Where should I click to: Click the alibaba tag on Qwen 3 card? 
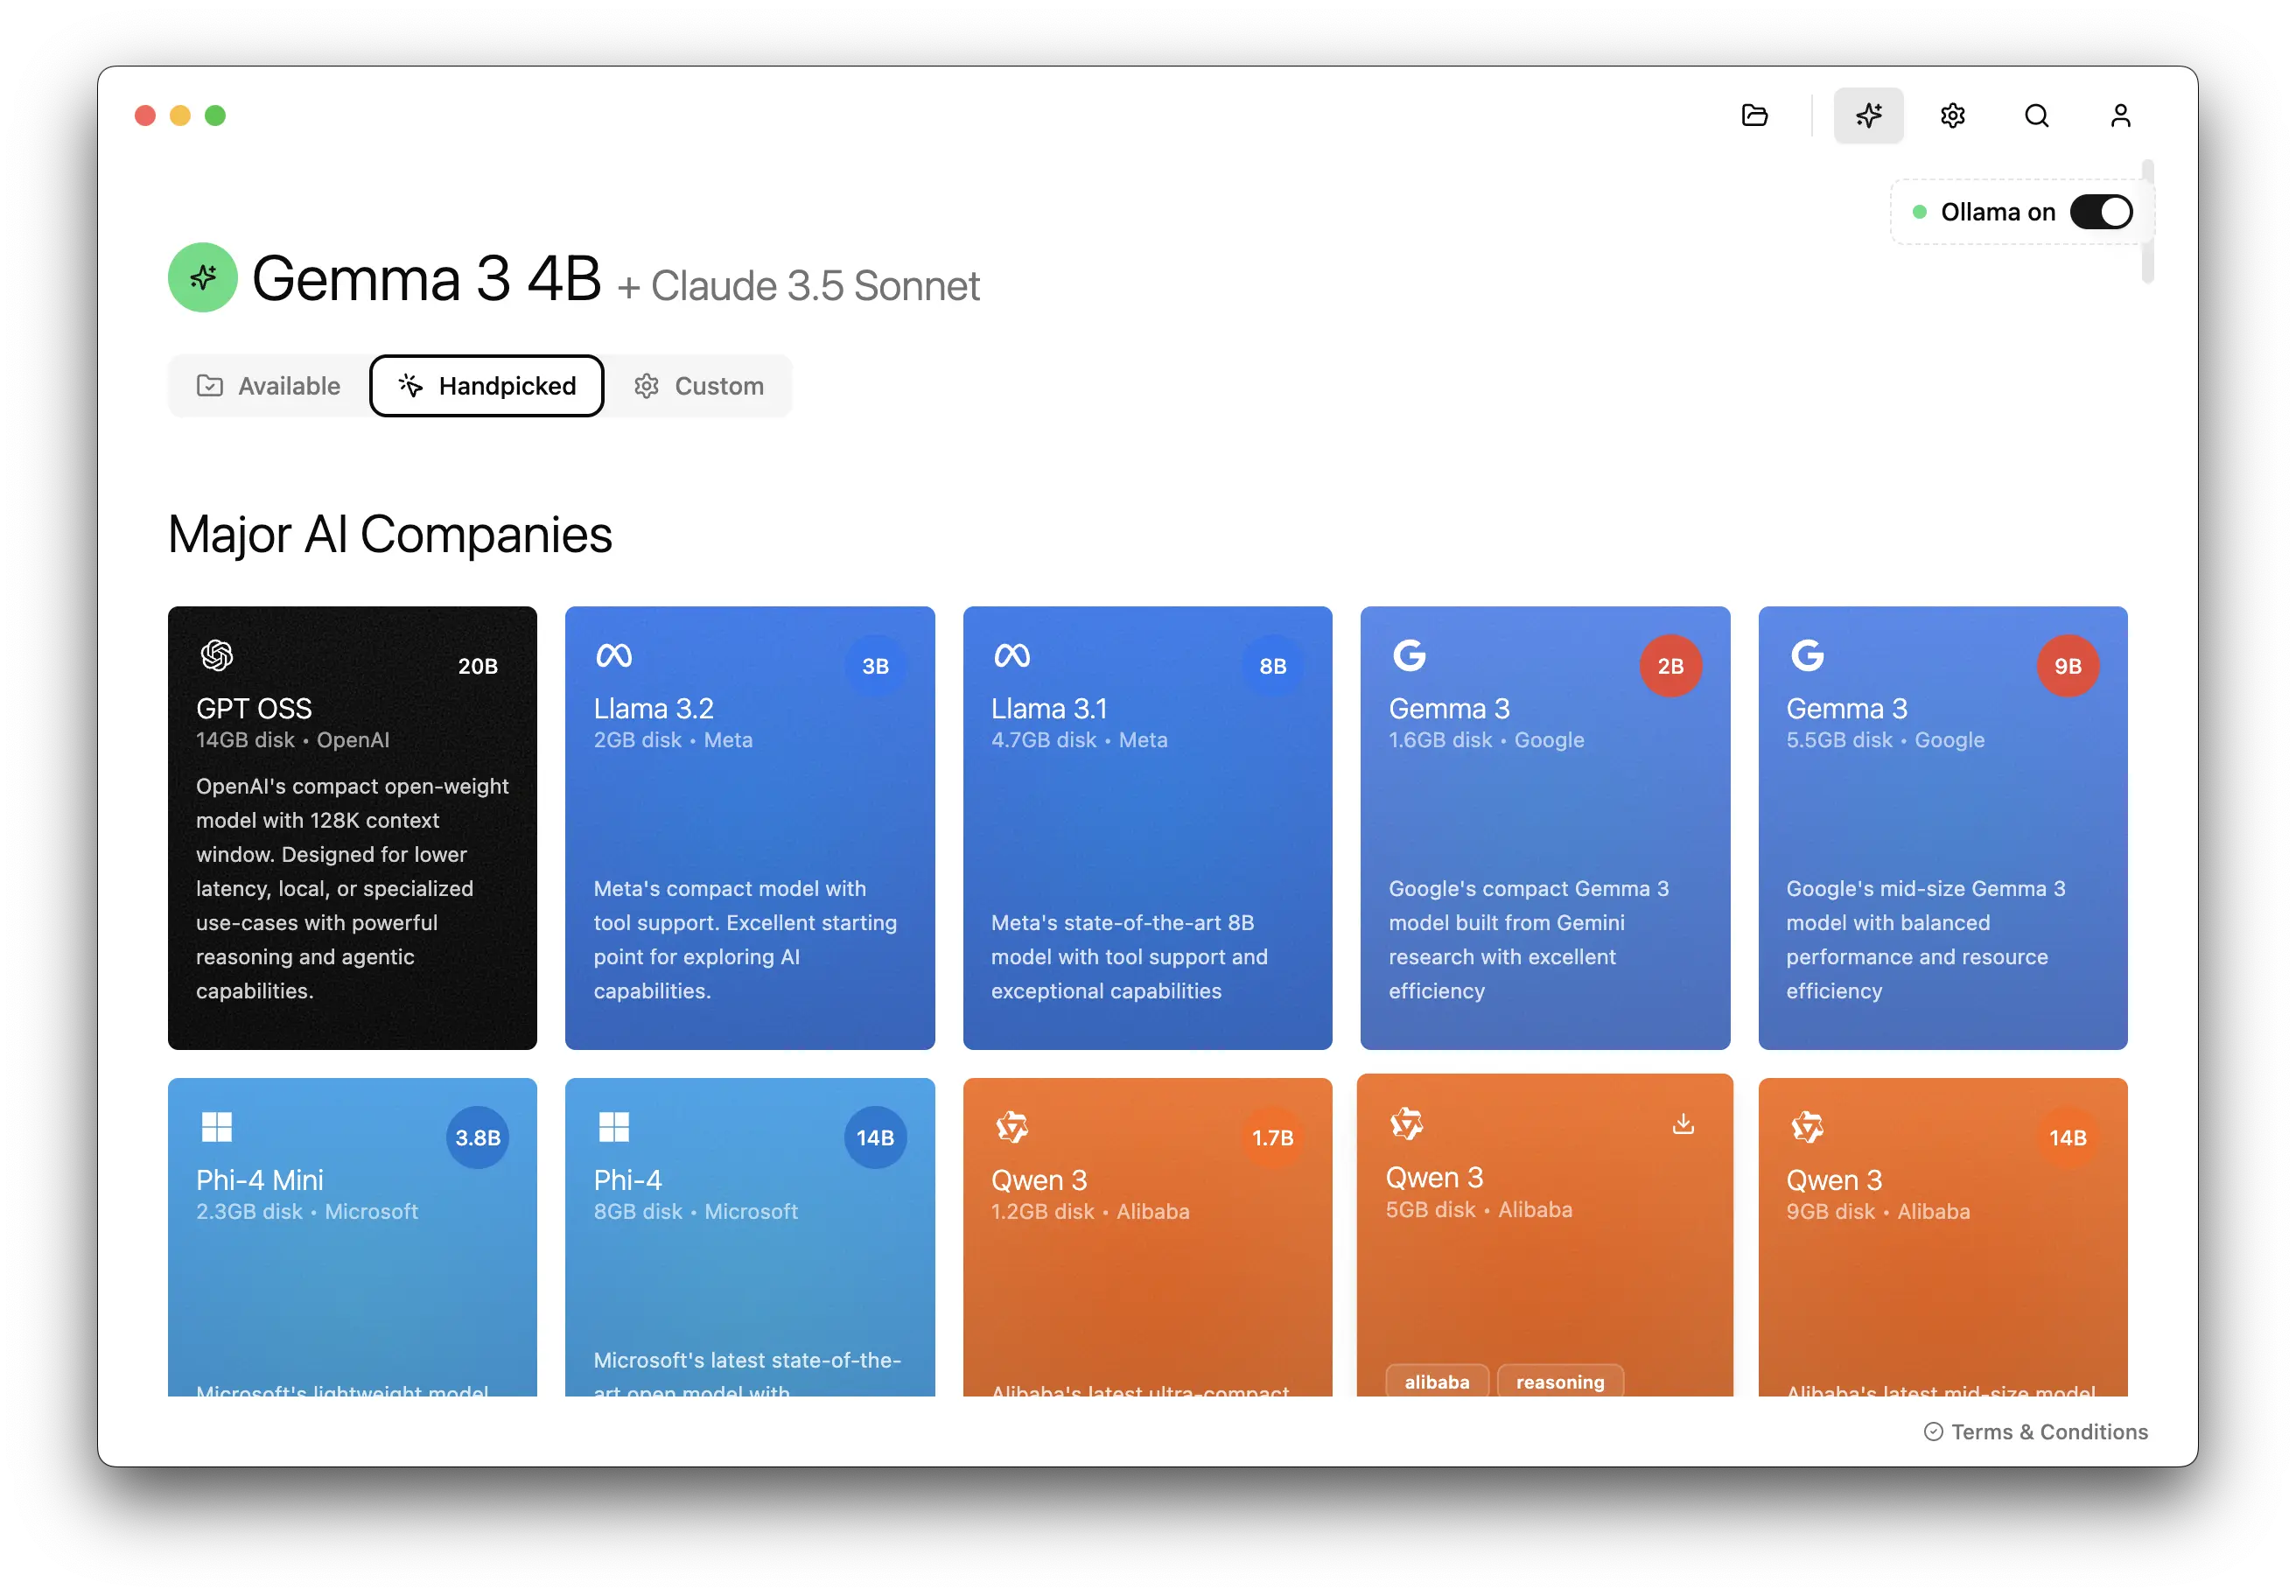point(1436,1382)
